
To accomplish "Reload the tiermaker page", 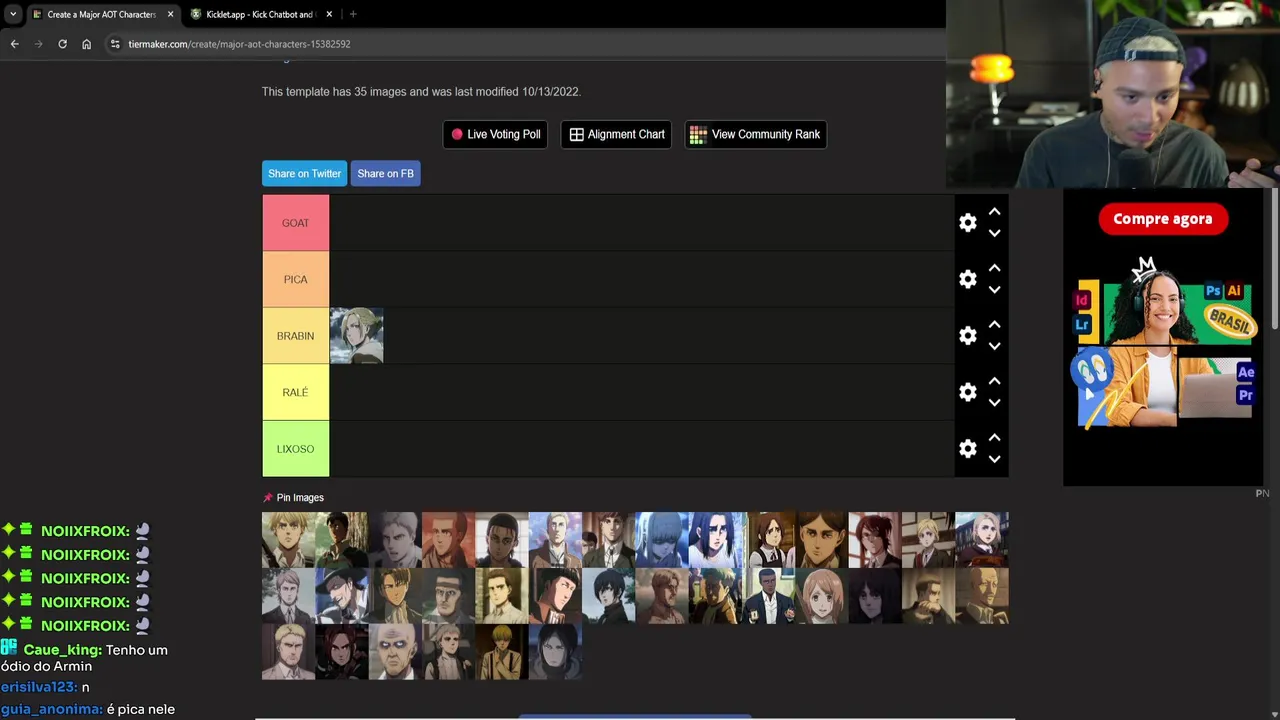I will [x=62, y=44].
